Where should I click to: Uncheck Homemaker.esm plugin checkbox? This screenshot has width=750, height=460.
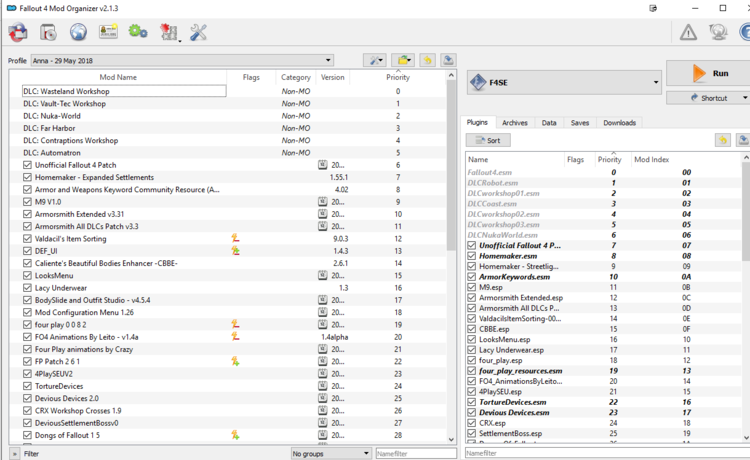[x=472, y=256]
